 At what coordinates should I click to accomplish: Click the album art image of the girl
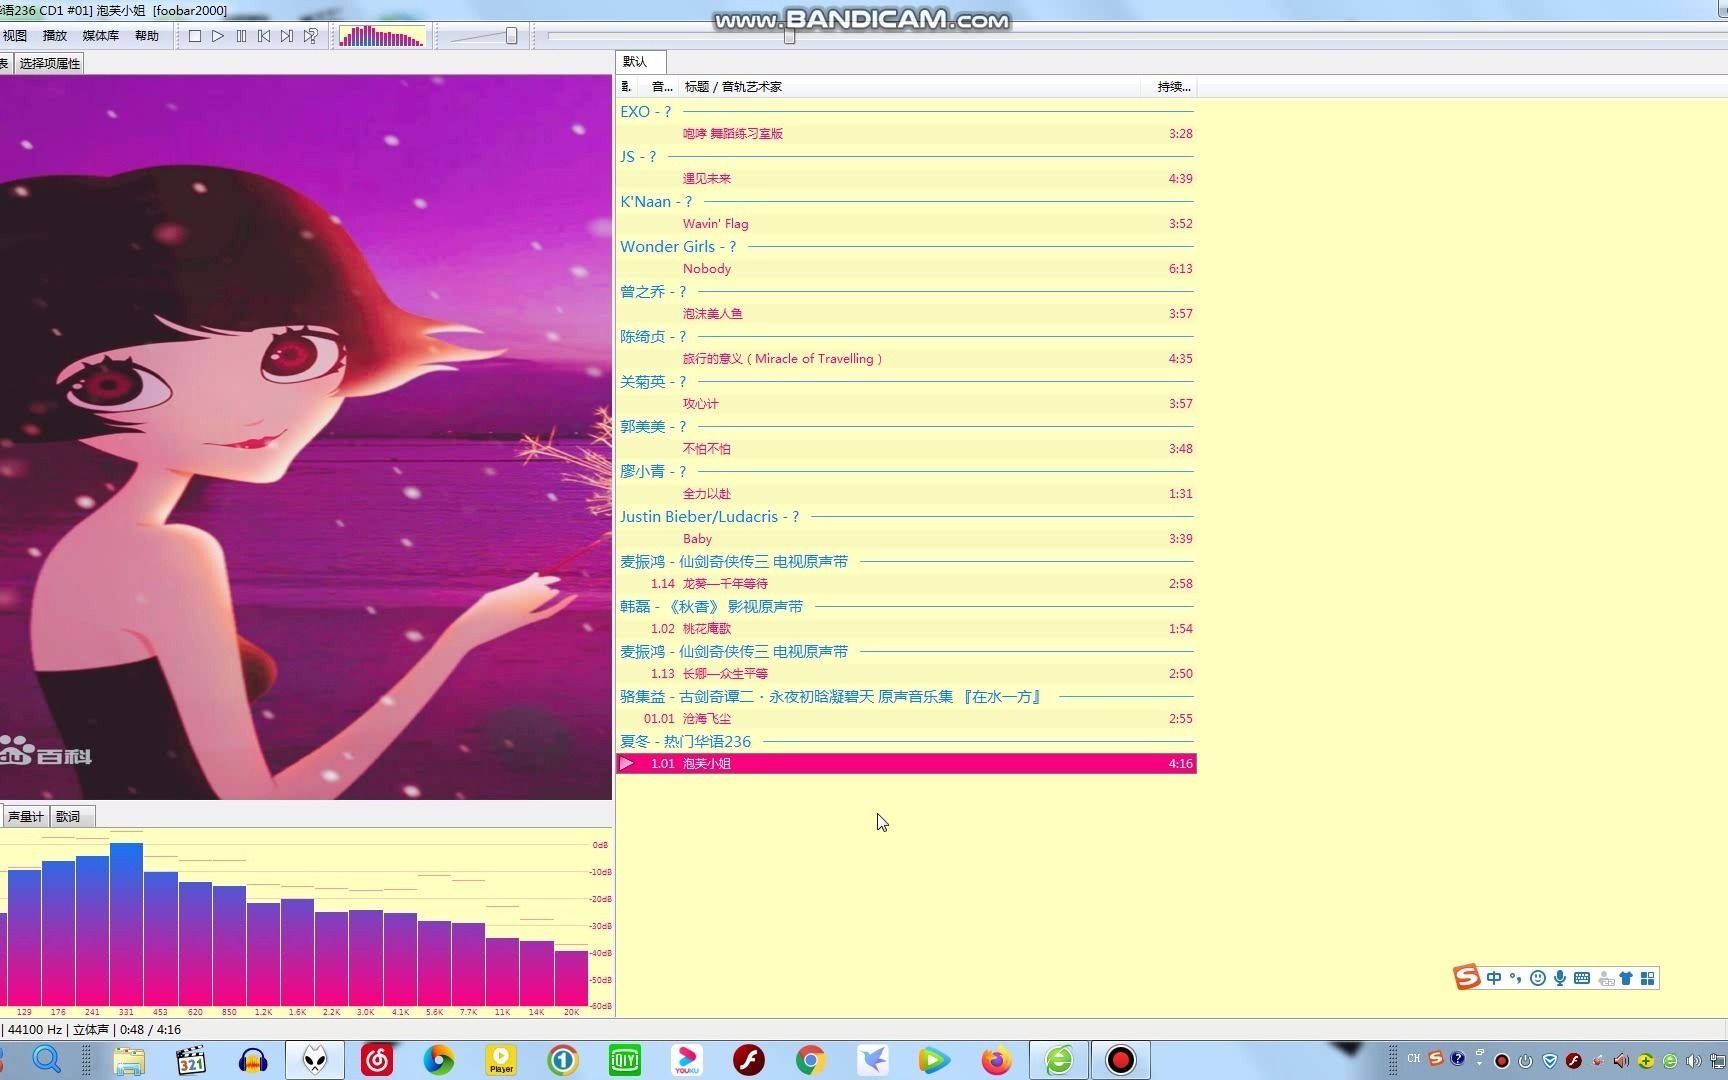305,437
